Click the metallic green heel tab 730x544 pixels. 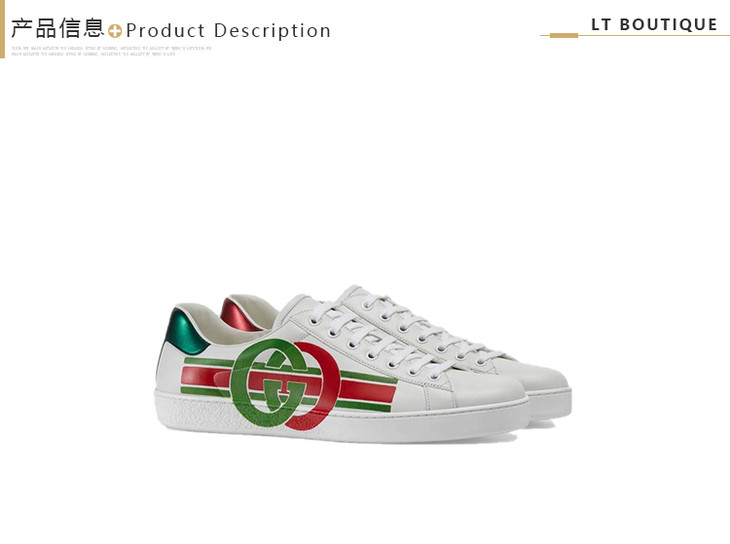(x=186, y=331)
